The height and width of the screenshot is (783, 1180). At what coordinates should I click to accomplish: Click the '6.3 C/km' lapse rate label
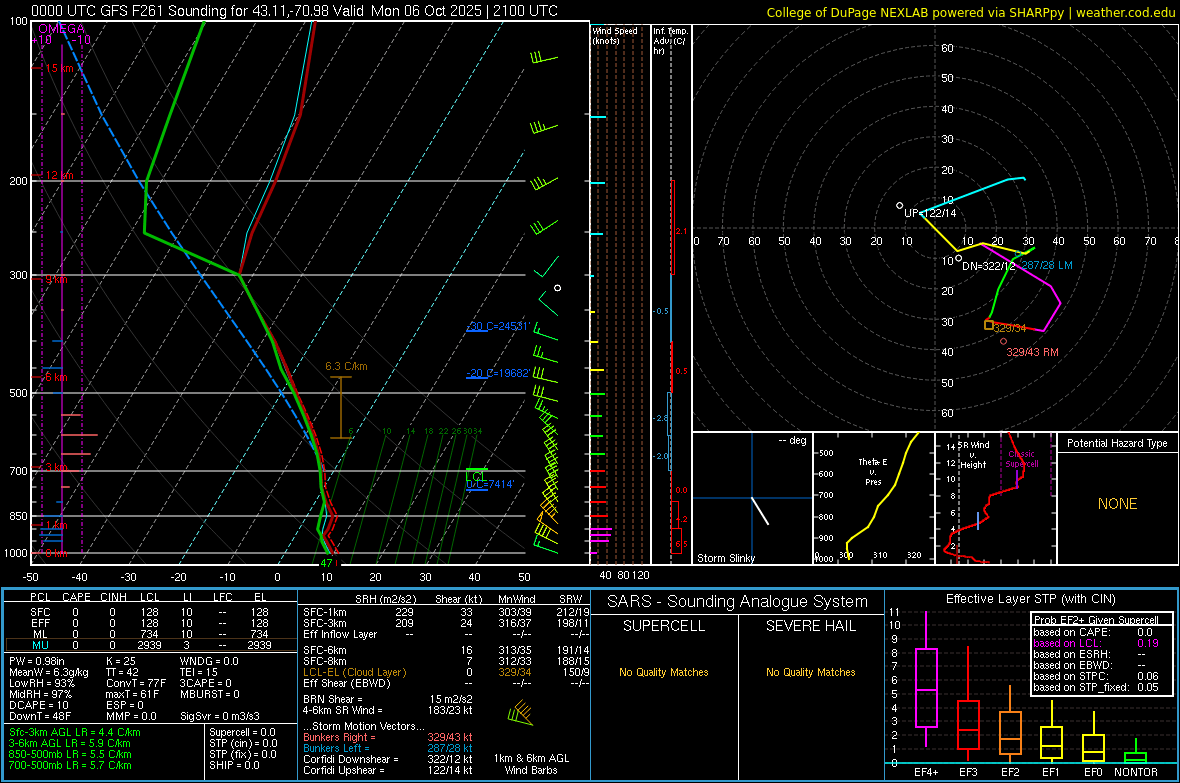tap(346, 367)
